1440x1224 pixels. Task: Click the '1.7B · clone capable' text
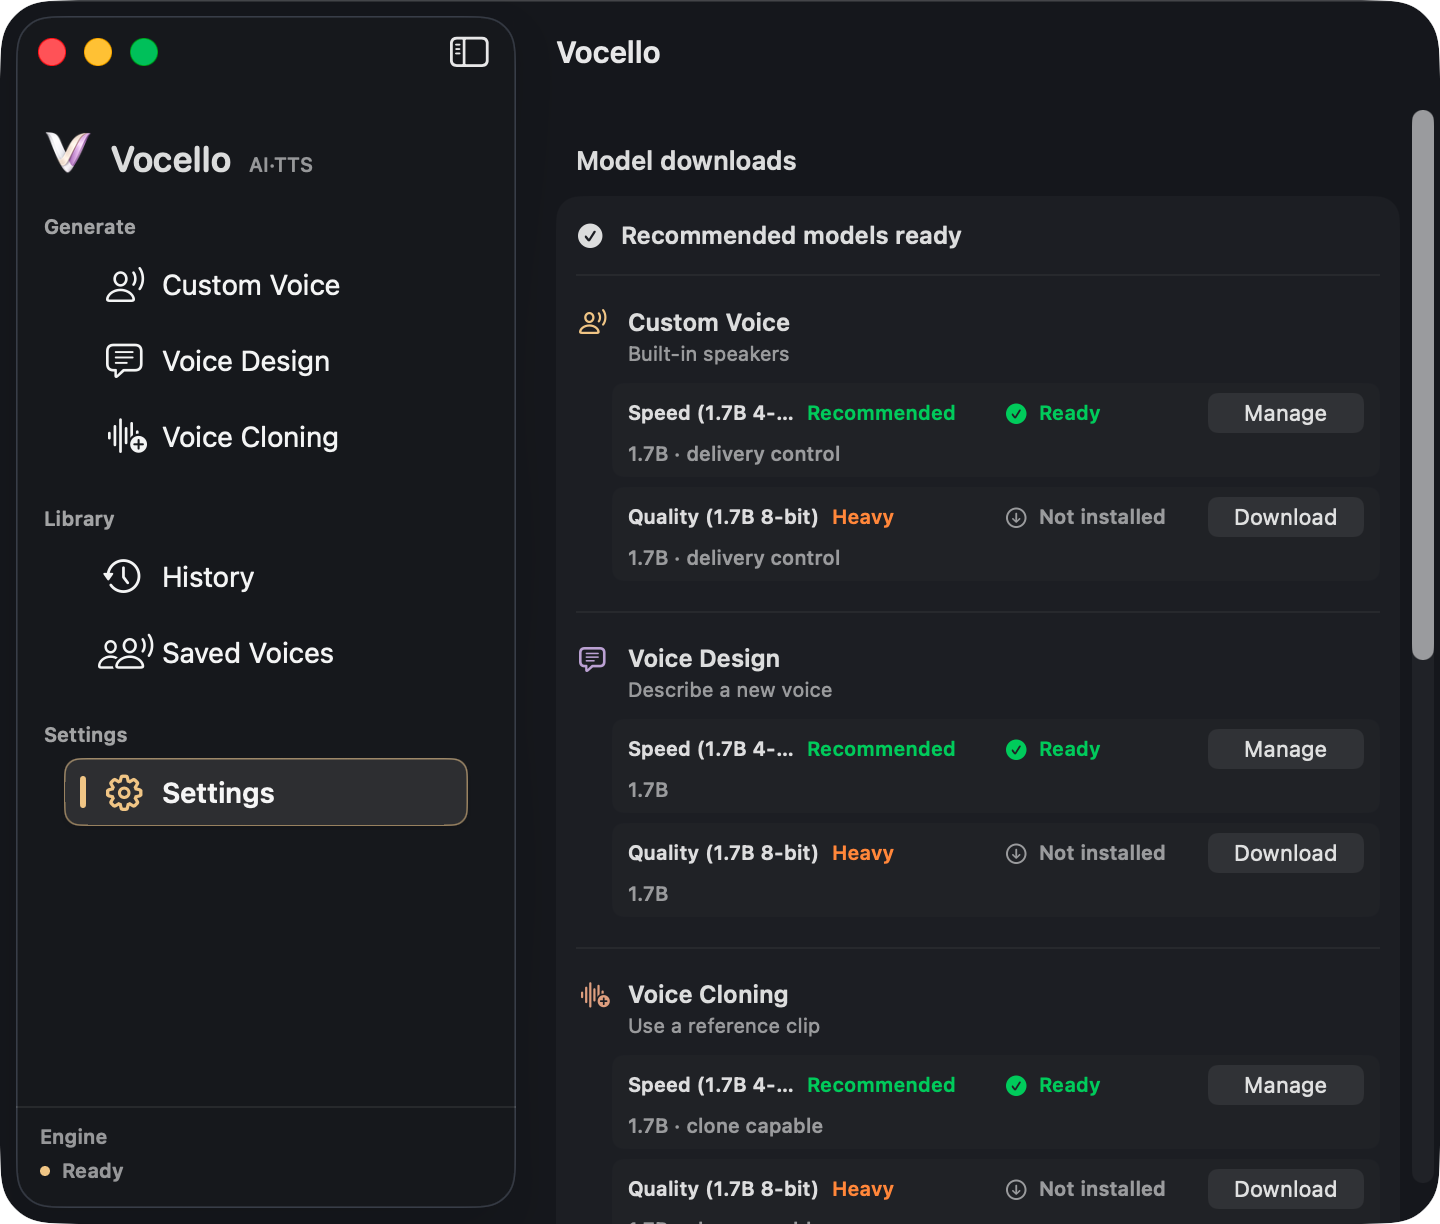725,1126
